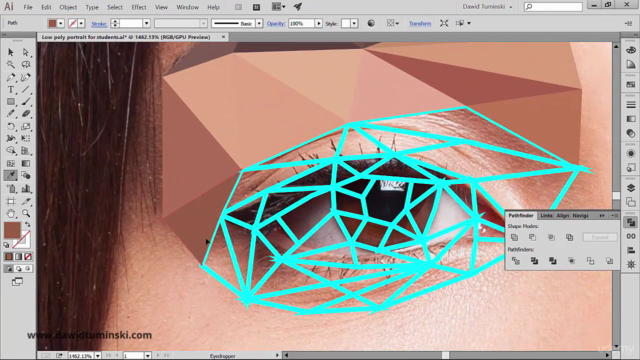Open the stroke color dropdown arrow in control bar
Viewport: 640px width, 360px height.
pyautogui.click(x=81, y=23)
